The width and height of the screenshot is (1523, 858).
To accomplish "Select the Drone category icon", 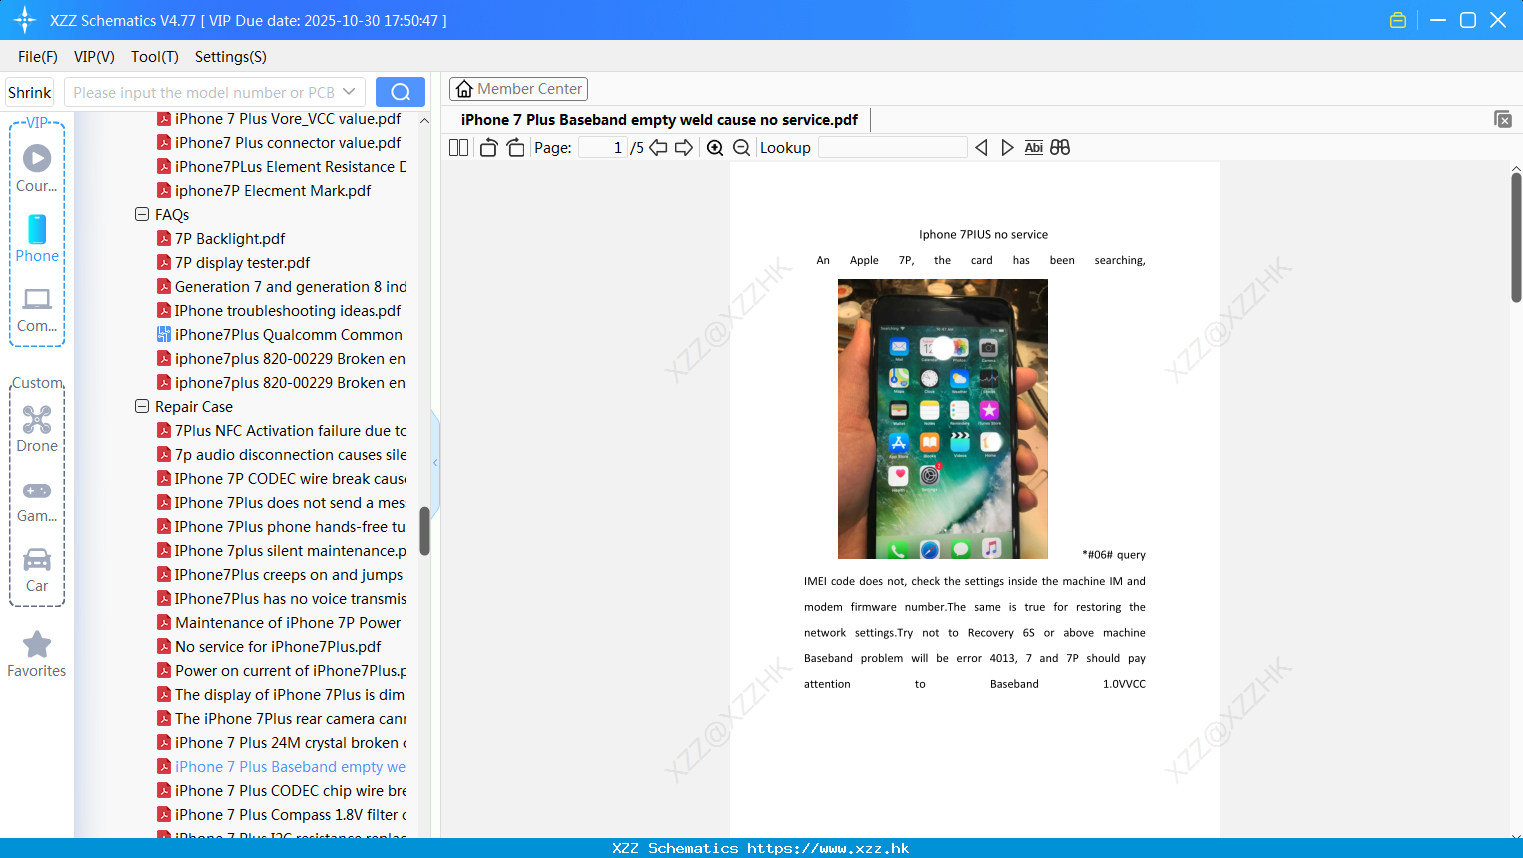I will (x=37, y=429).
